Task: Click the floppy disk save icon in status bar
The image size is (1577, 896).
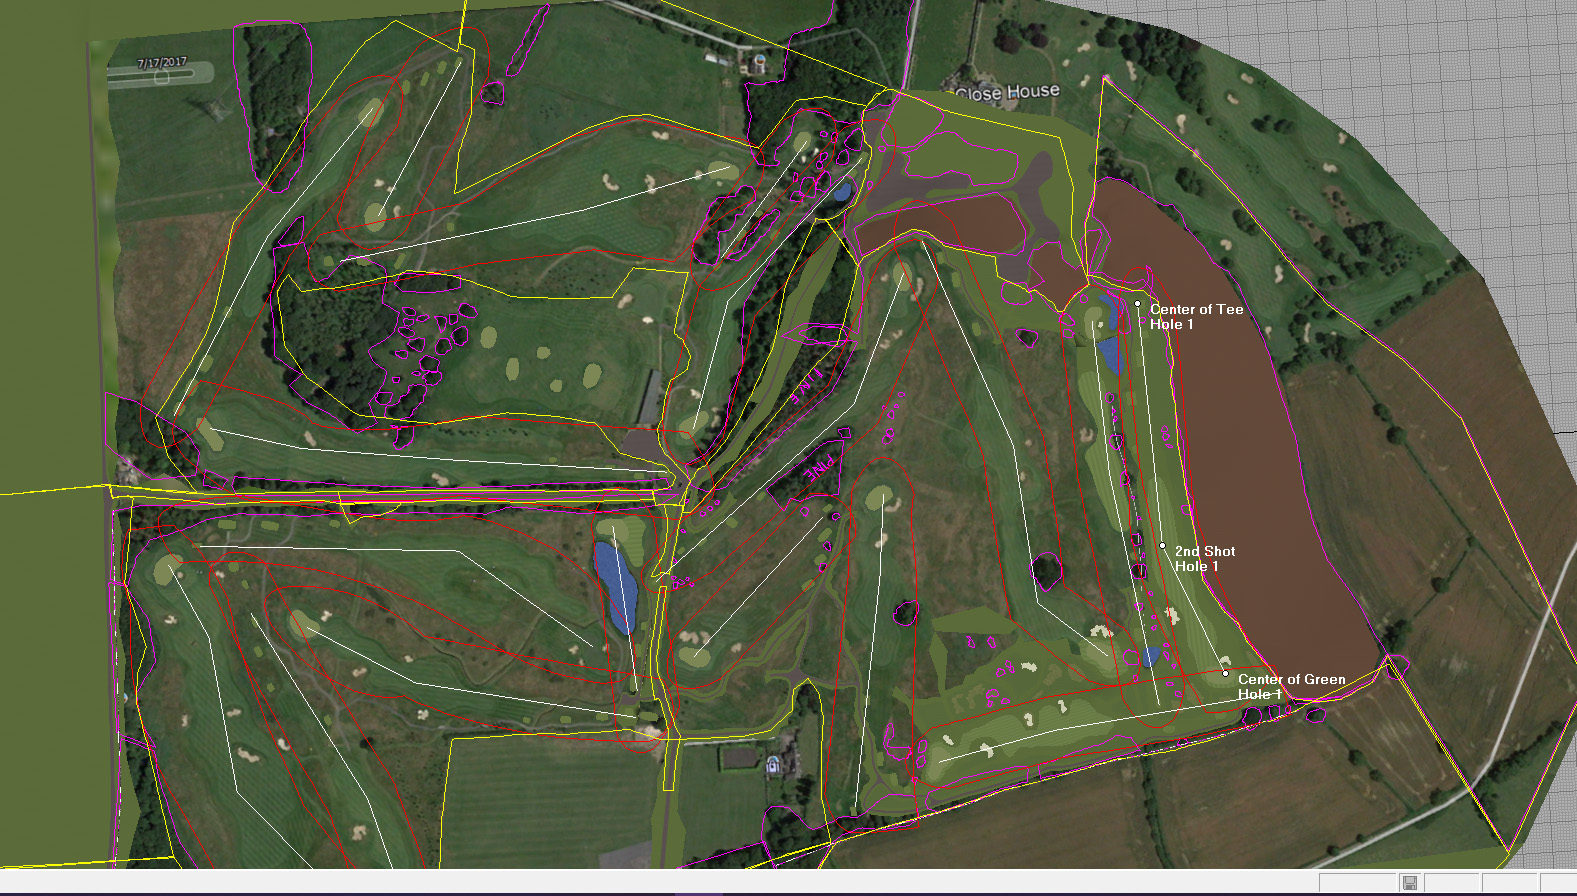Action: pyautogui.click(x=1409, y=883)
